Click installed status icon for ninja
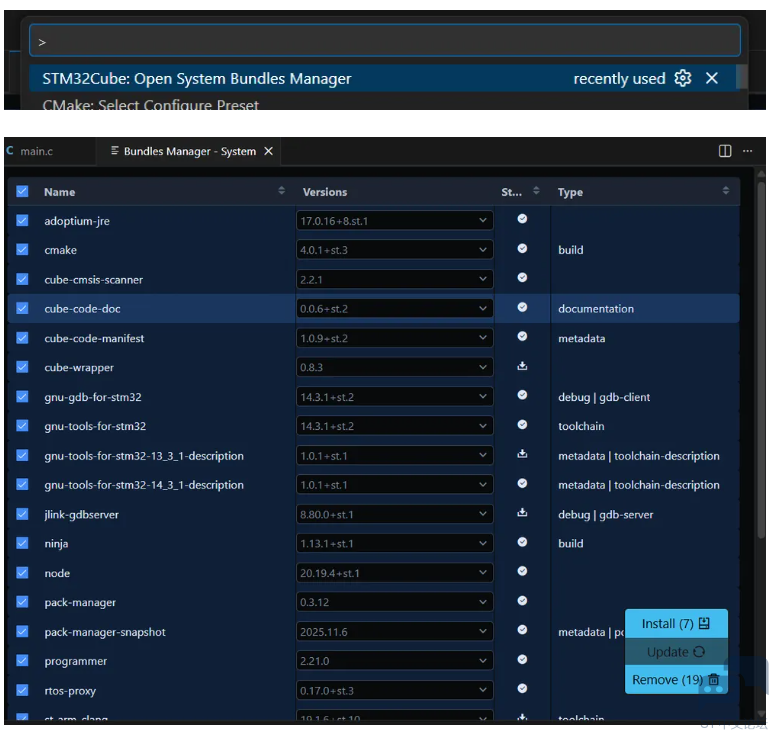777x739 pixels. (522, 542)
